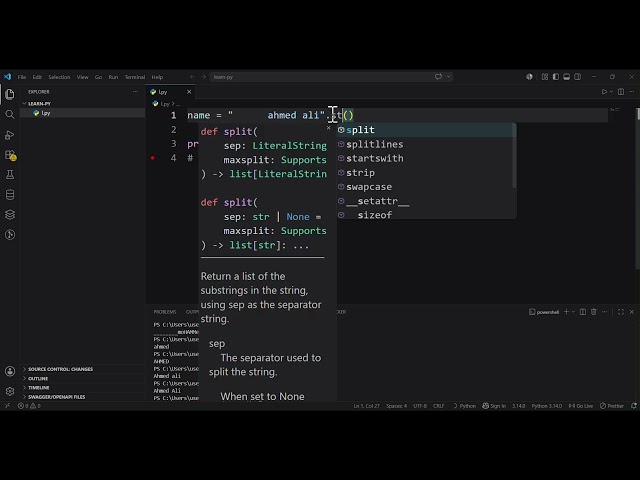Open the Help menu
640x480 pixels.
[x=157, y=77]
